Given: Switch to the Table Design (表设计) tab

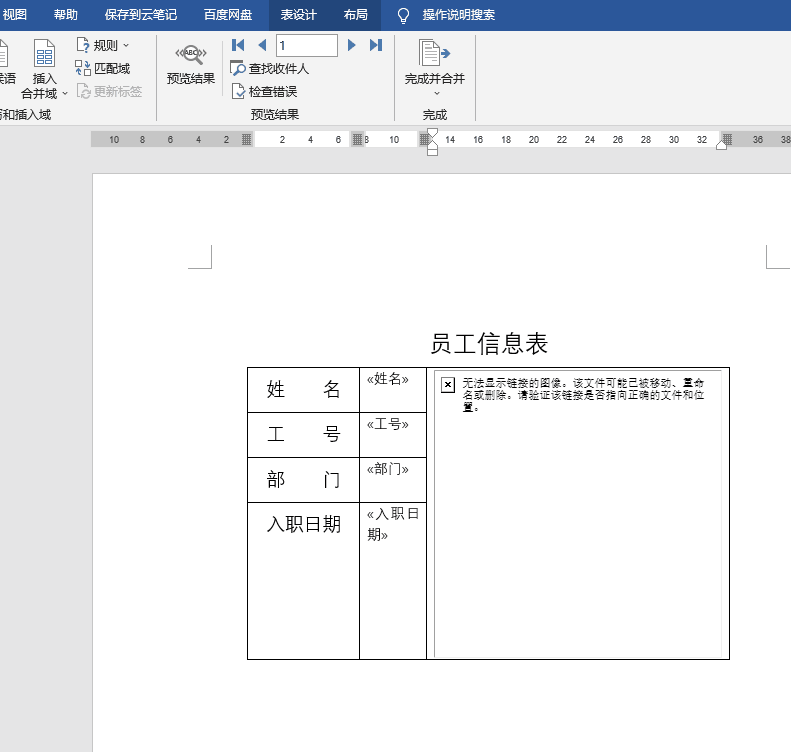Looking at the screenshot, I should click(298, 15).
